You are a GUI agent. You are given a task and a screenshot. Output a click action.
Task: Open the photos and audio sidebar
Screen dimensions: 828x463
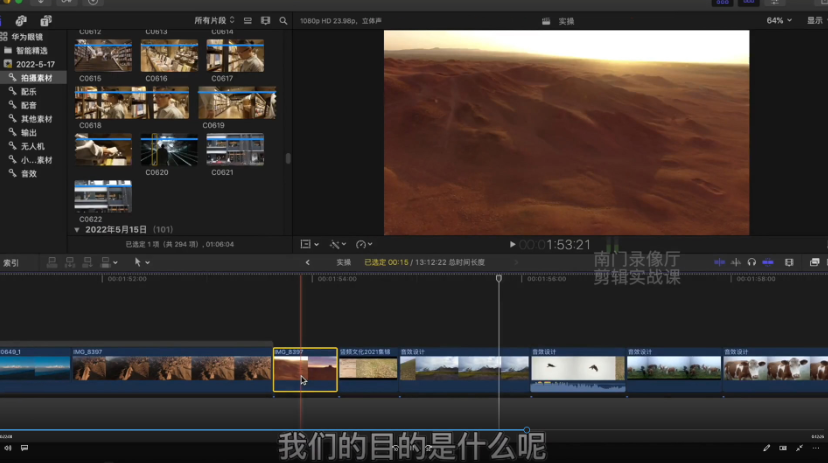tap(21, 21)
